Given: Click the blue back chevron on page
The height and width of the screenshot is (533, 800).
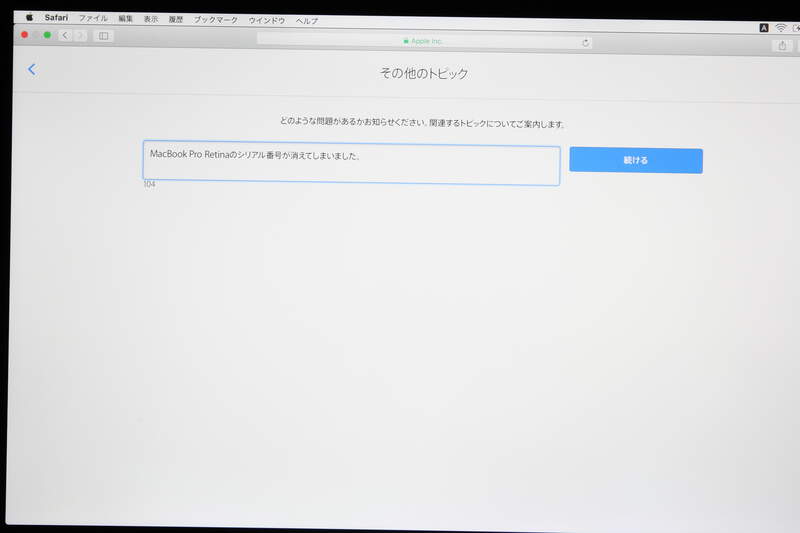Looking at the screenshot, I should (x=32, y=69).
